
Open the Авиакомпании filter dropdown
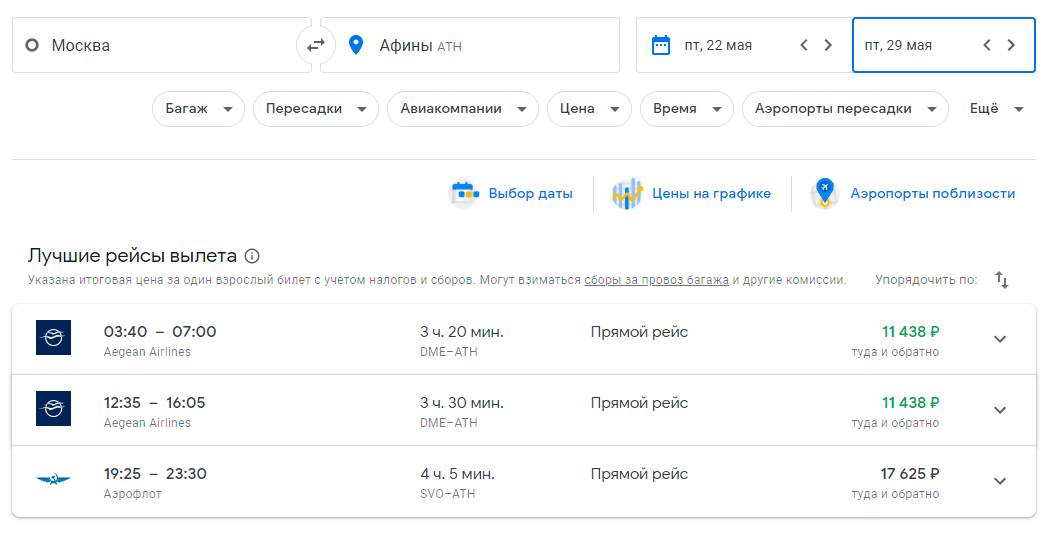coord(463,109)
